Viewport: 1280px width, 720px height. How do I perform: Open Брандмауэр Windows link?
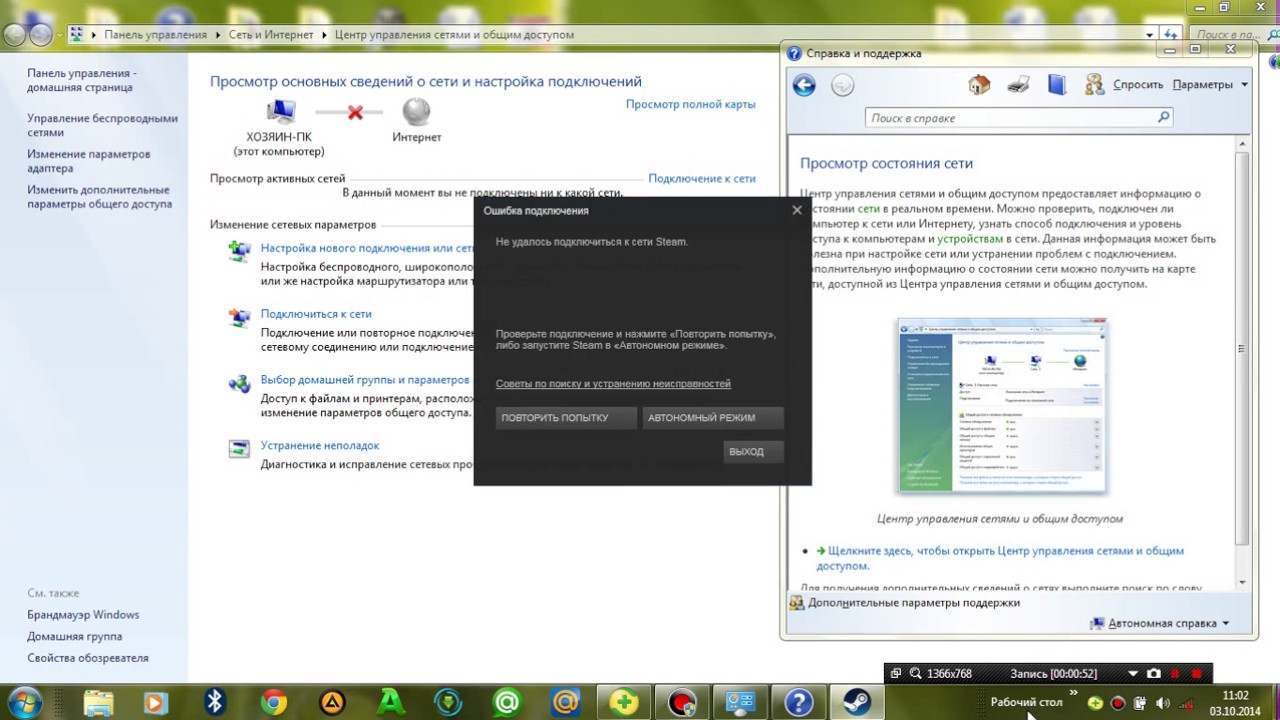83,615
